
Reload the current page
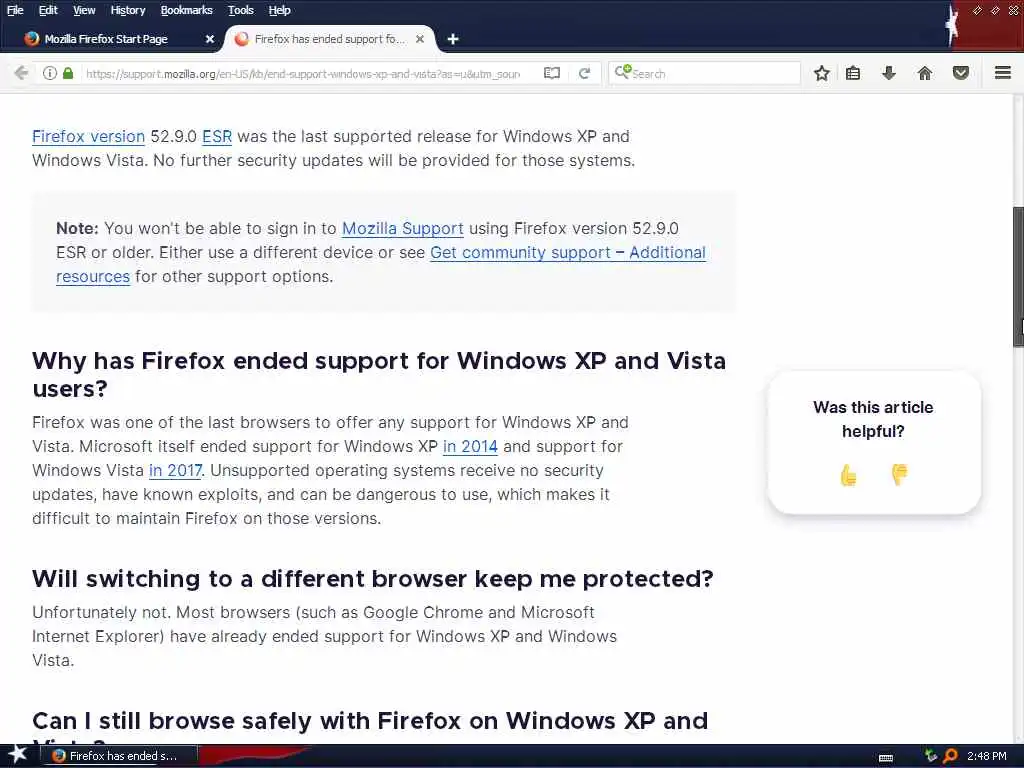(x=584, y=73)
